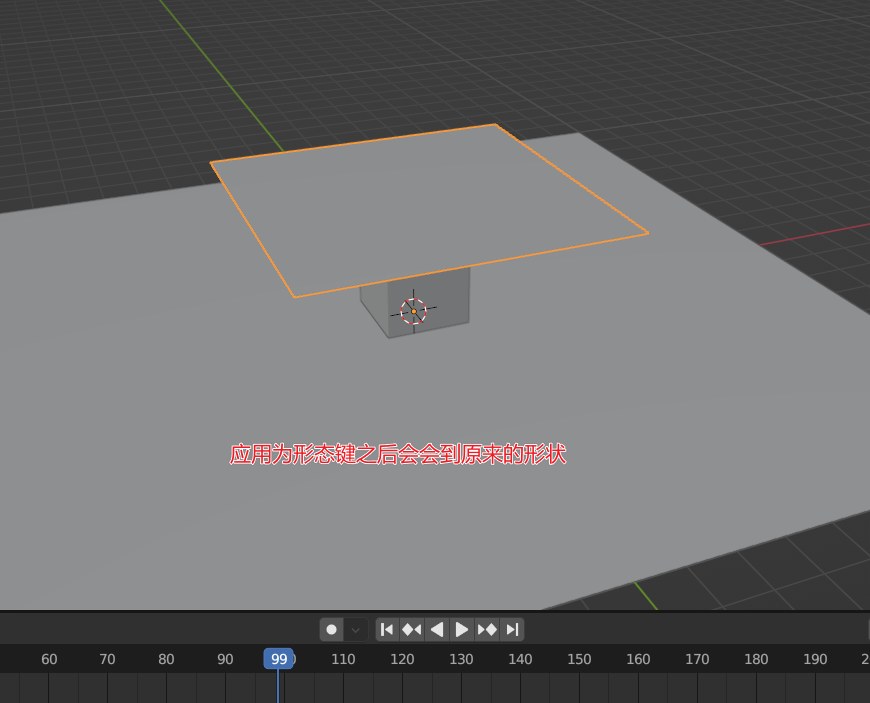Image resolution: width=870 pixels, height=703 pixels.
Task: Click frame 80 on timeline ruler
Action: coord(166,659)
